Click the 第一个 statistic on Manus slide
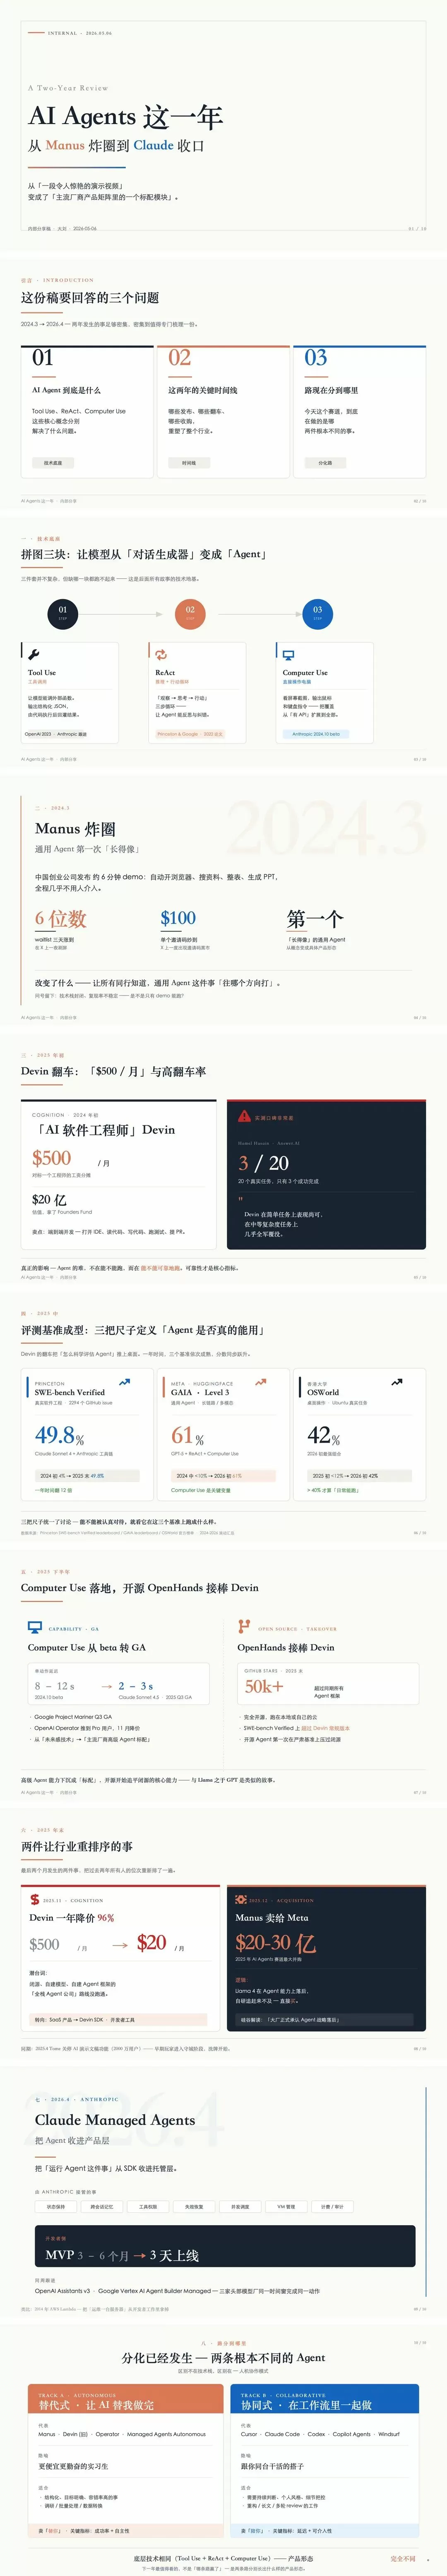Screen dimensions: 447x2576 (x=315, y=919)
